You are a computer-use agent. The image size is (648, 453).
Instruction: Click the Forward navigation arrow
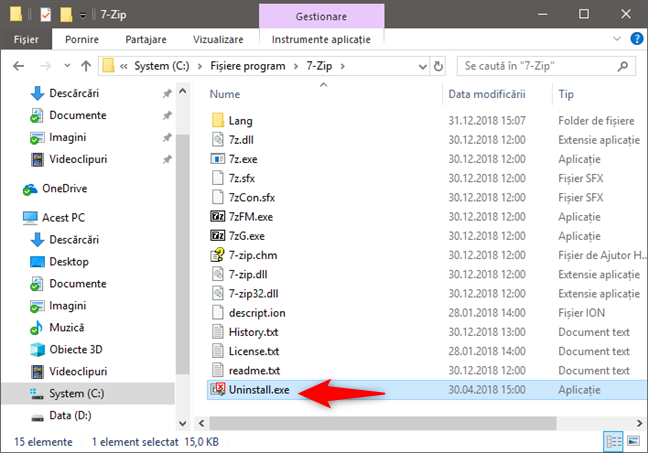point(45,66)
